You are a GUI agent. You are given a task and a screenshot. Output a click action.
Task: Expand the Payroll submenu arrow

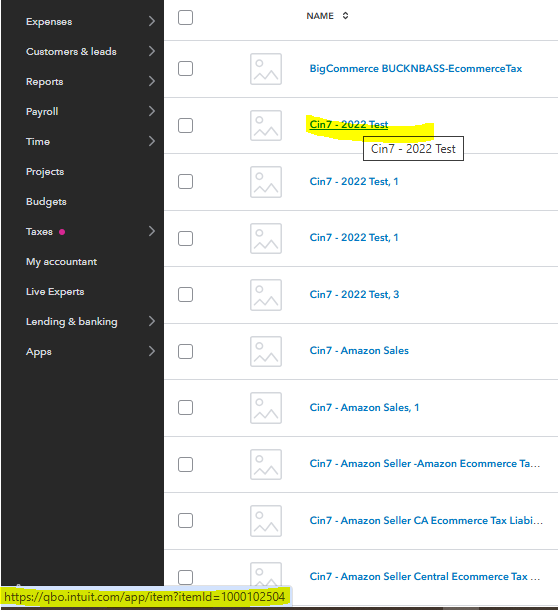(x=152, y=111)
